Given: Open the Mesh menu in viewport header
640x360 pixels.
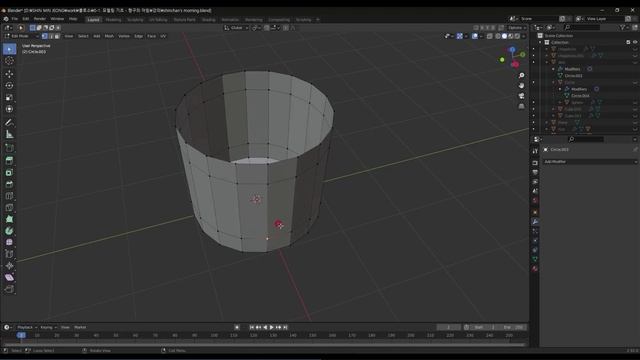Looking at the screenshot, I should click(x=109, y=36).
